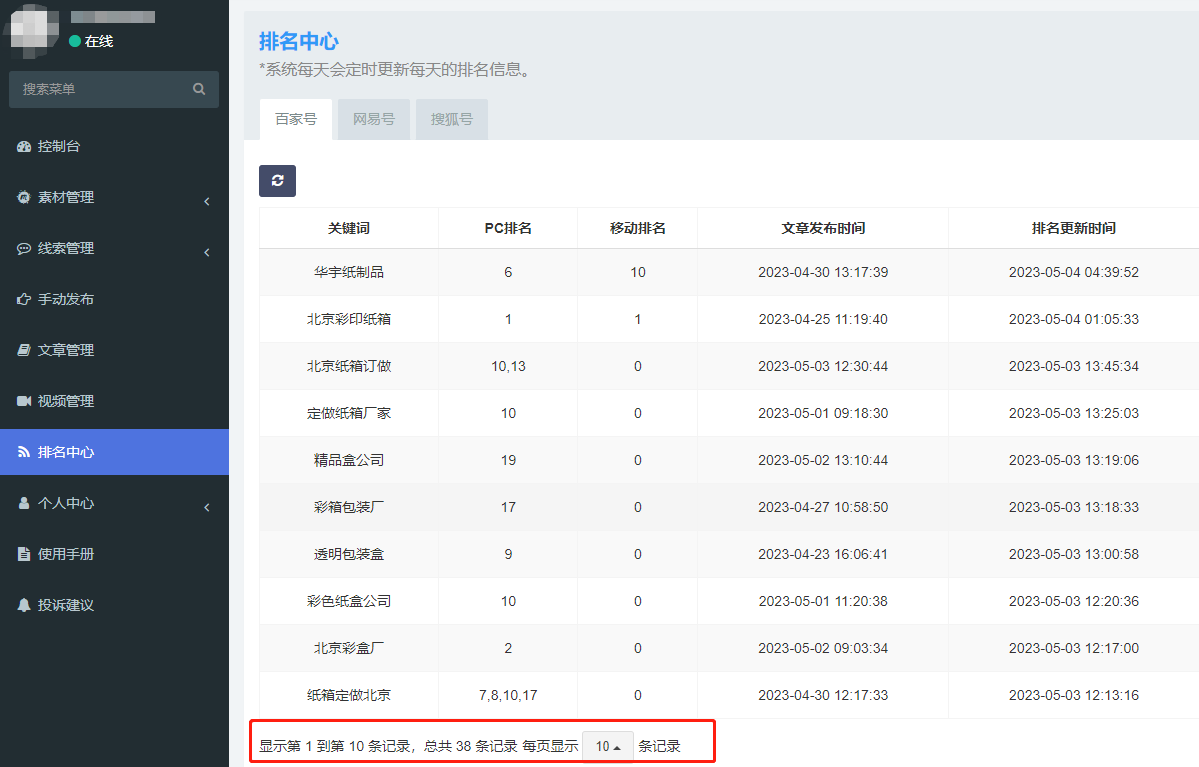
Task: Focus the 搜索菜单 search input field
Action: tap(100, 89)
